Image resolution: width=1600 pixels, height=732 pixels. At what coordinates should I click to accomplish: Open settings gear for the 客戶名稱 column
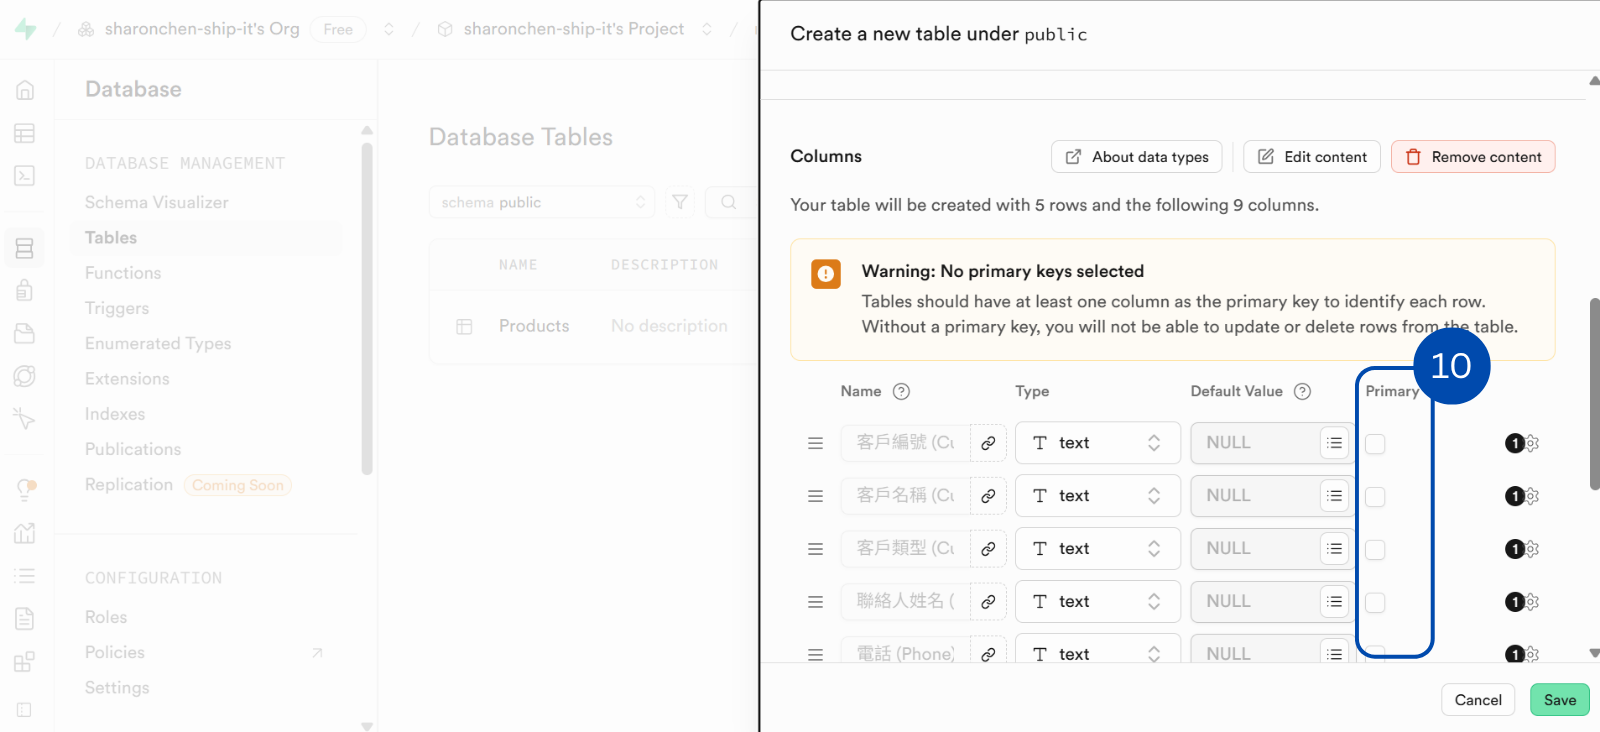click(x=1531, y=496)
